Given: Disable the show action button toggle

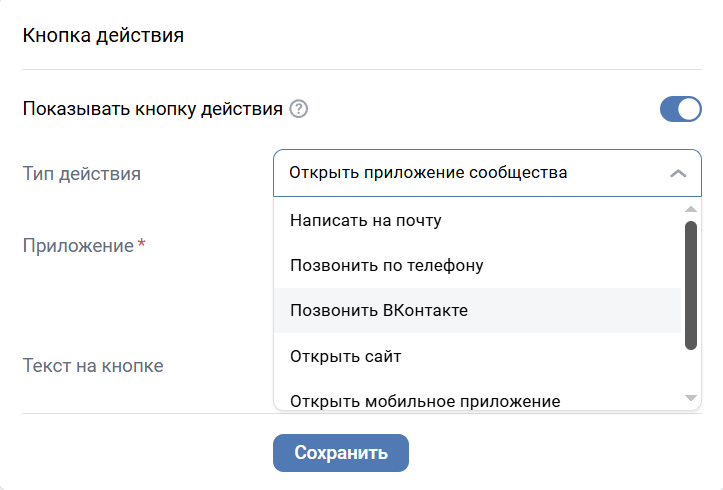Looking at the screenshot, I should tap(680, 109).
